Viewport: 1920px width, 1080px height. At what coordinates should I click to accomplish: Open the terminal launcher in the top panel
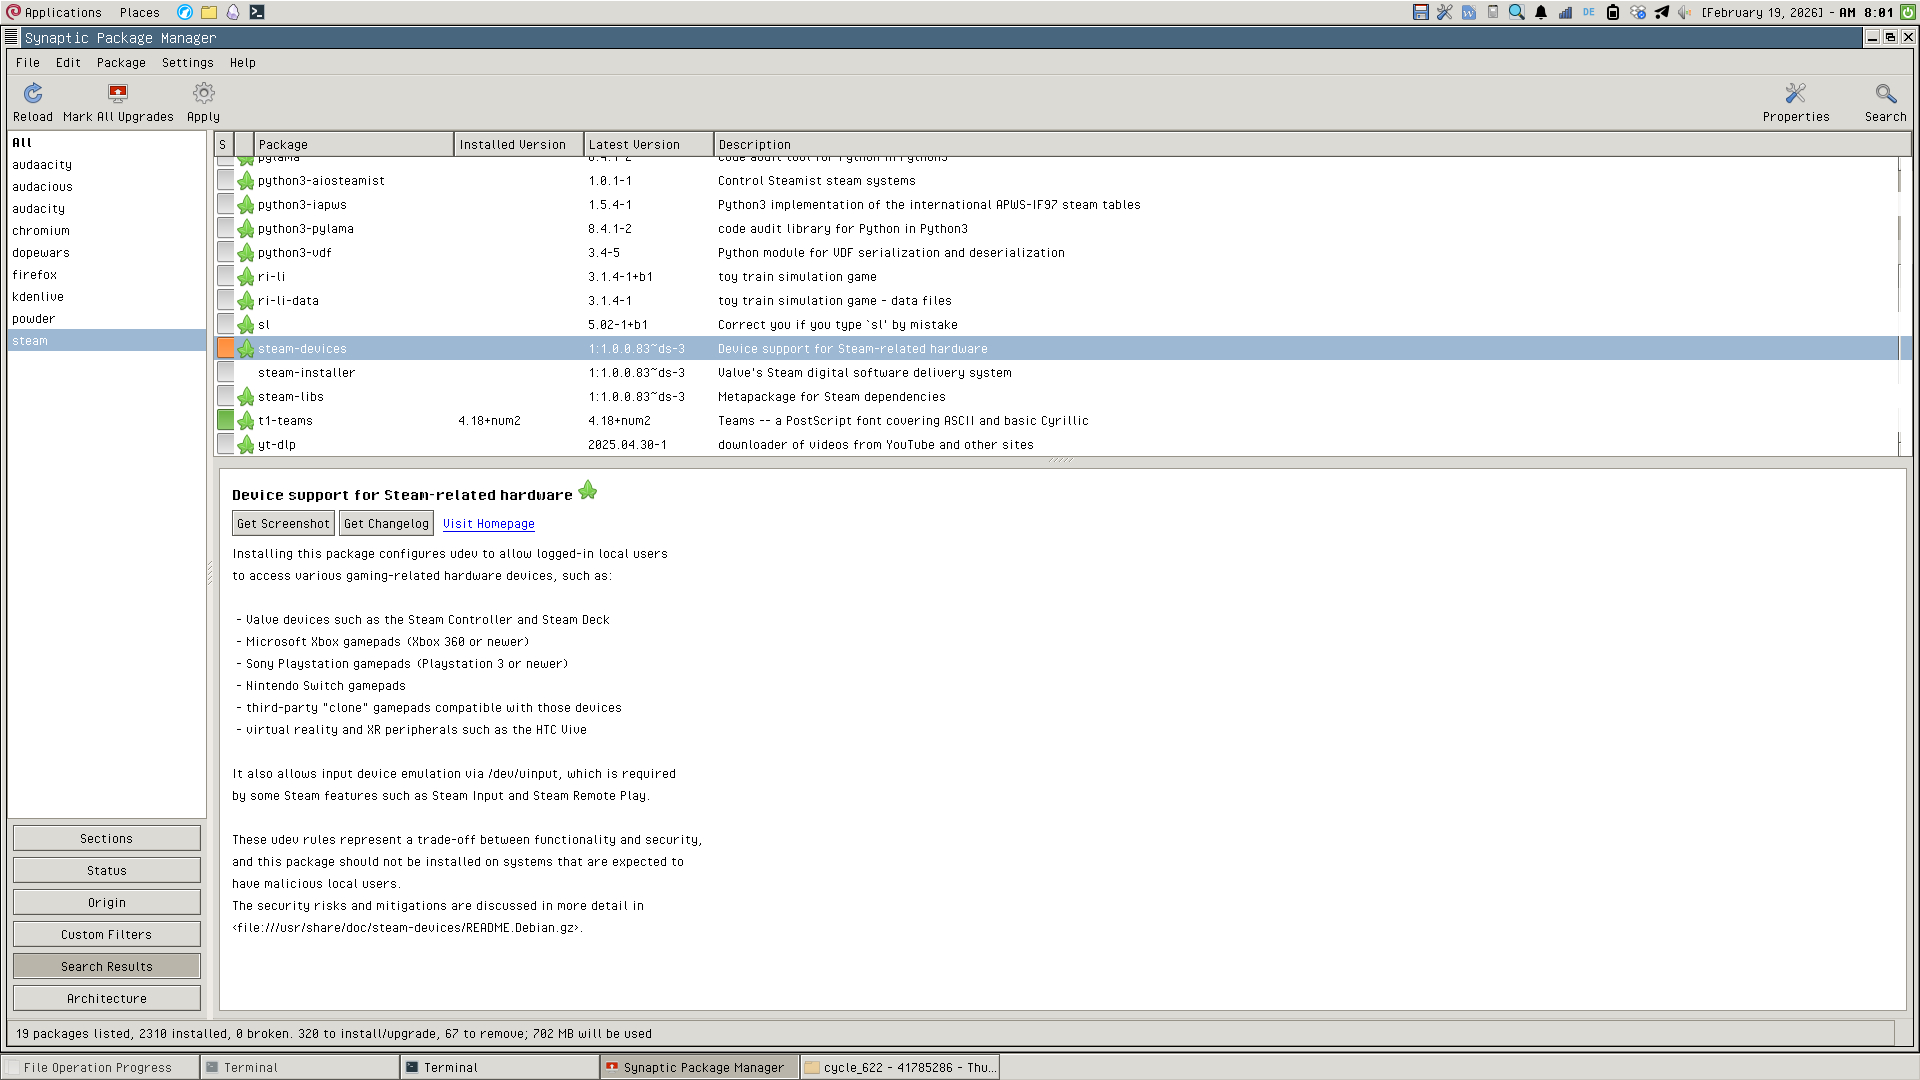point(257,12)
